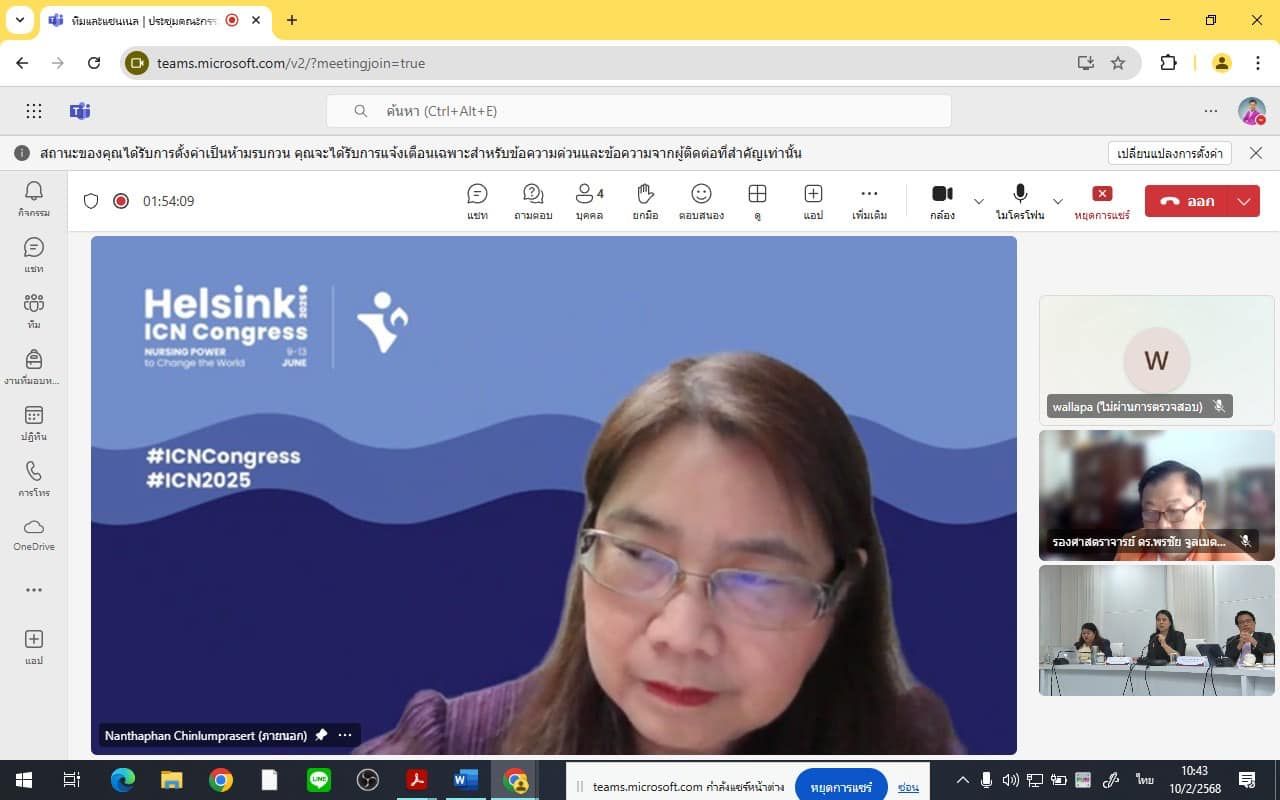Stop sharing the screen in toolbar
1280x800 pixels.
pos(1102,201)
